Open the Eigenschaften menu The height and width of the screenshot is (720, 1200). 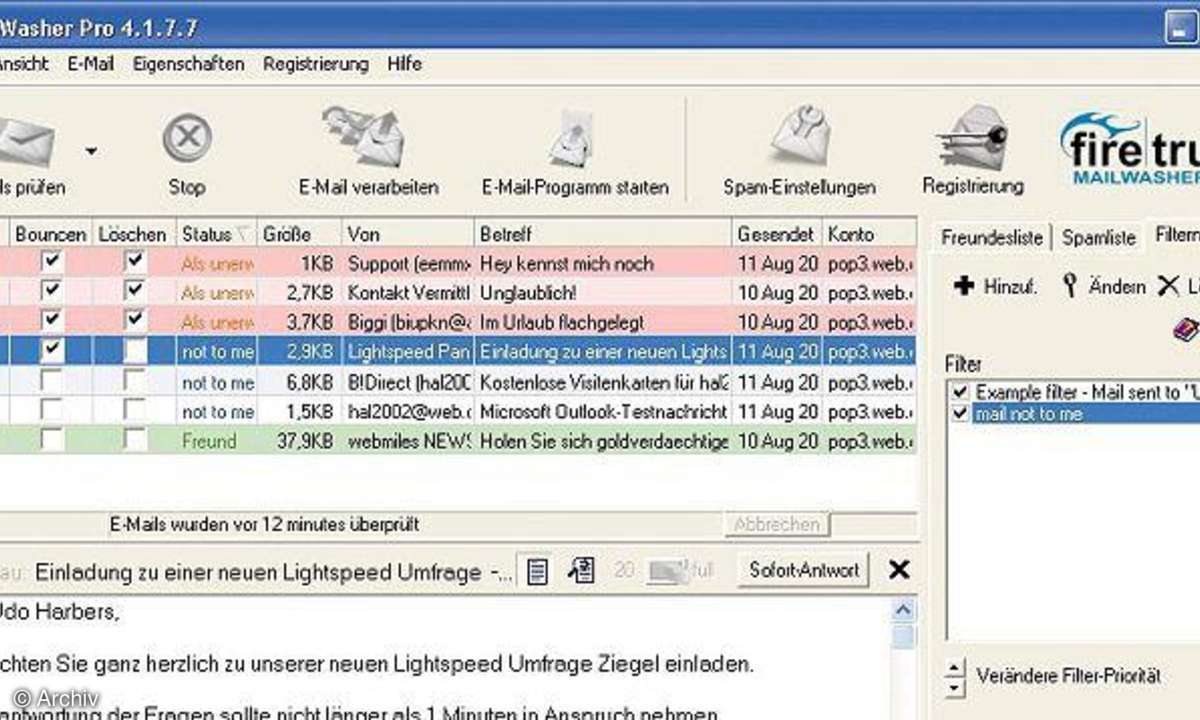[188, 63]
